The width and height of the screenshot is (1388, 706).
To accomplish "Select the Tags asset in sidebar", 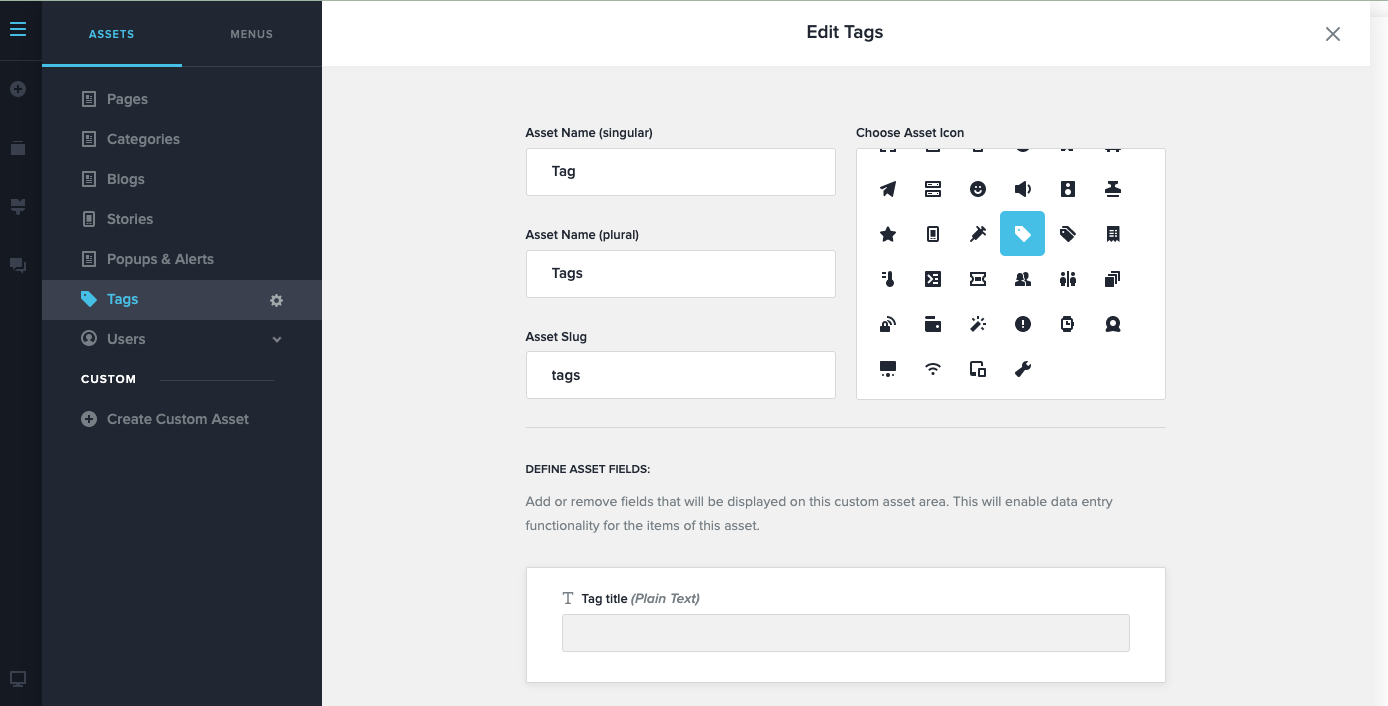I will point(182,299).
